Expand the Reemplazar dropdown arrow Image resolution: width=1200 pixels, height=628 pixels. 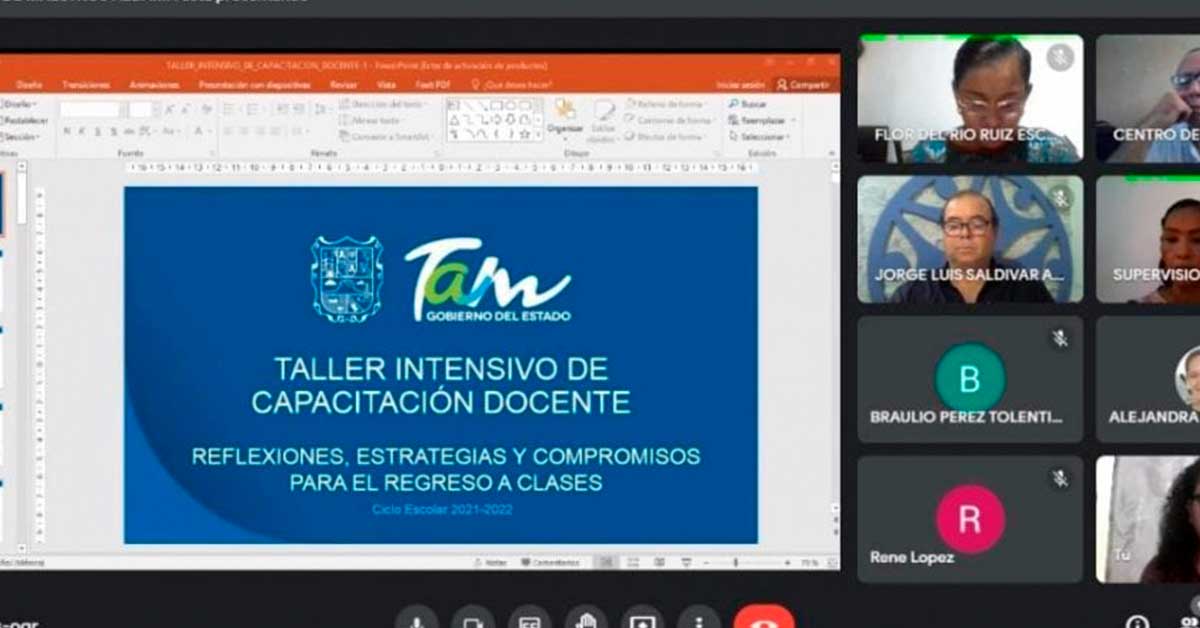[793, 120]
